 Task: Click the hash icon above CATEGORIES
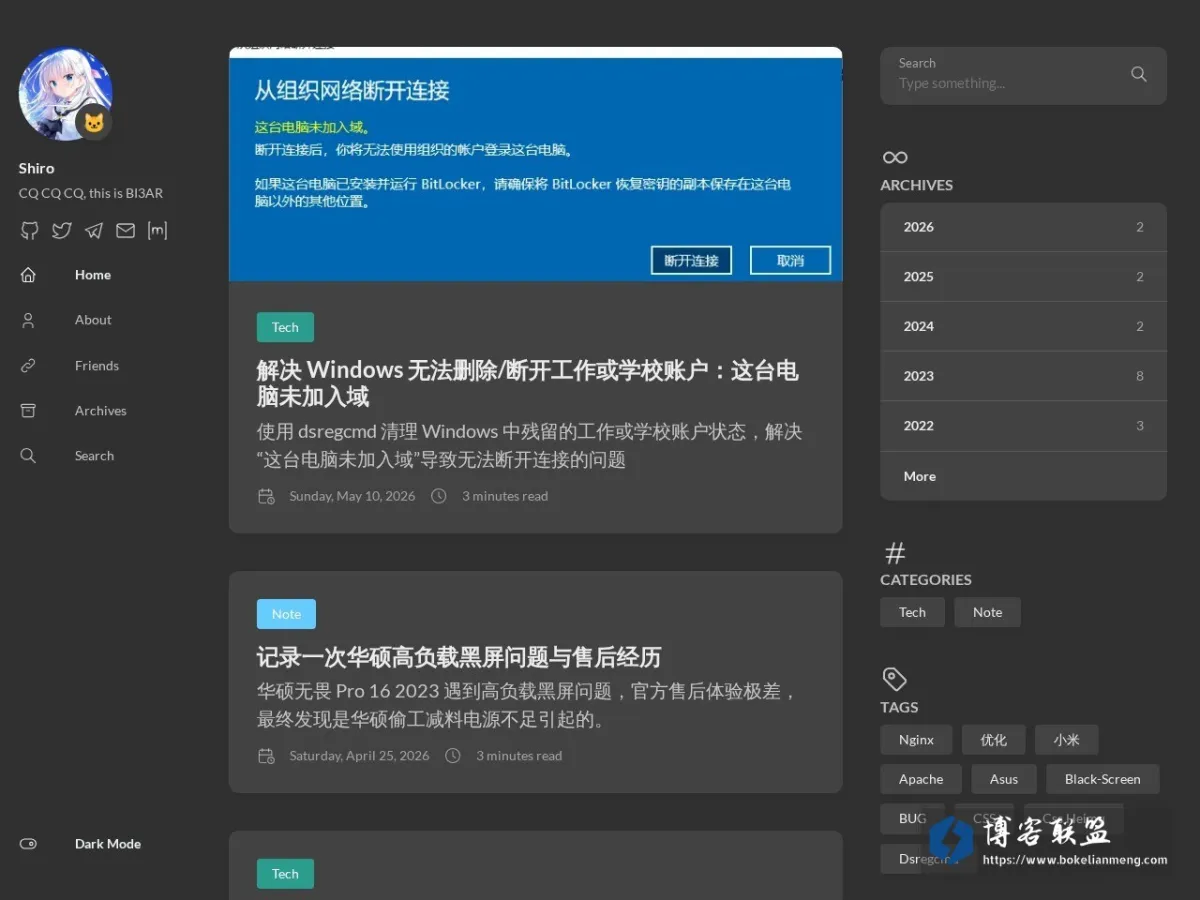895,552
